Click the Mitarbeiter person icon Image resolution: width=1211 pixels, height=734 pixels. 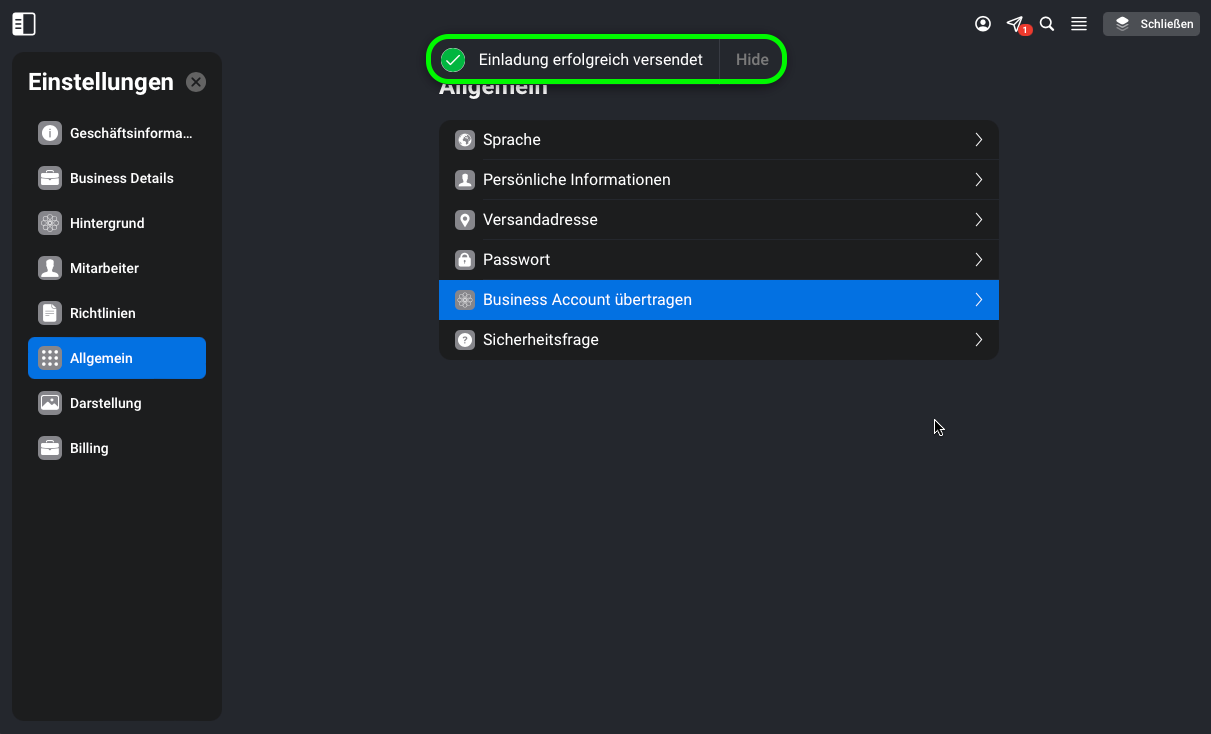click(50, 268)
